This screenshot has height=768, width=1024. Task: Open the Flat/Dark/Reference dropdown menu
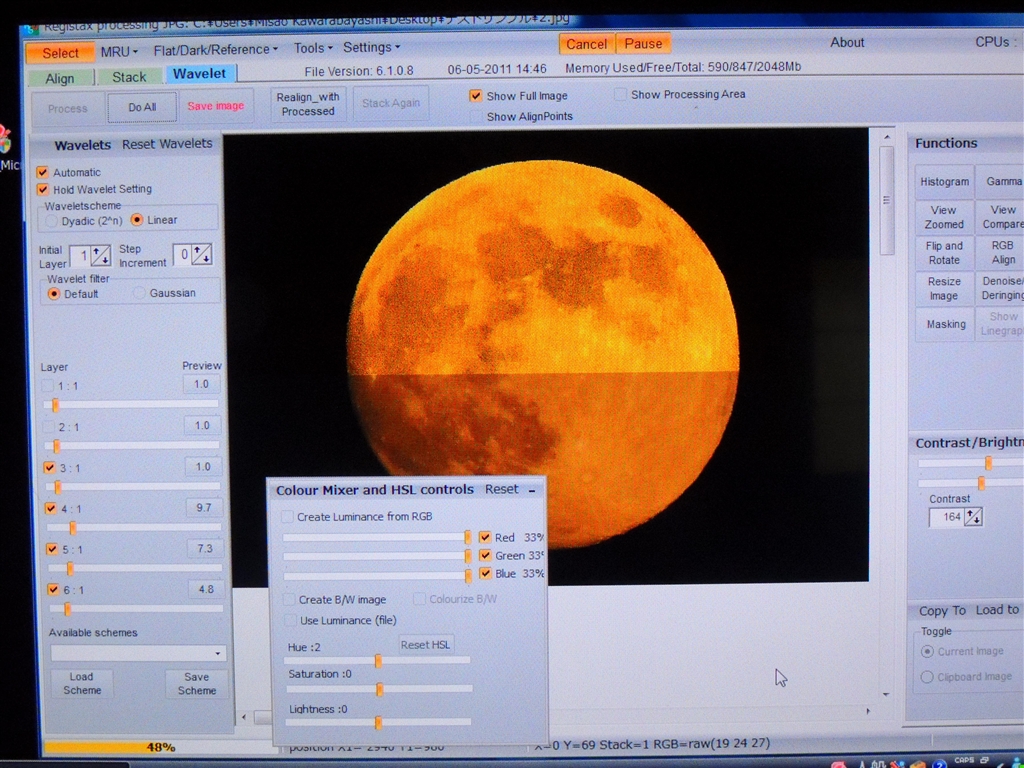[x=216, y=49]
